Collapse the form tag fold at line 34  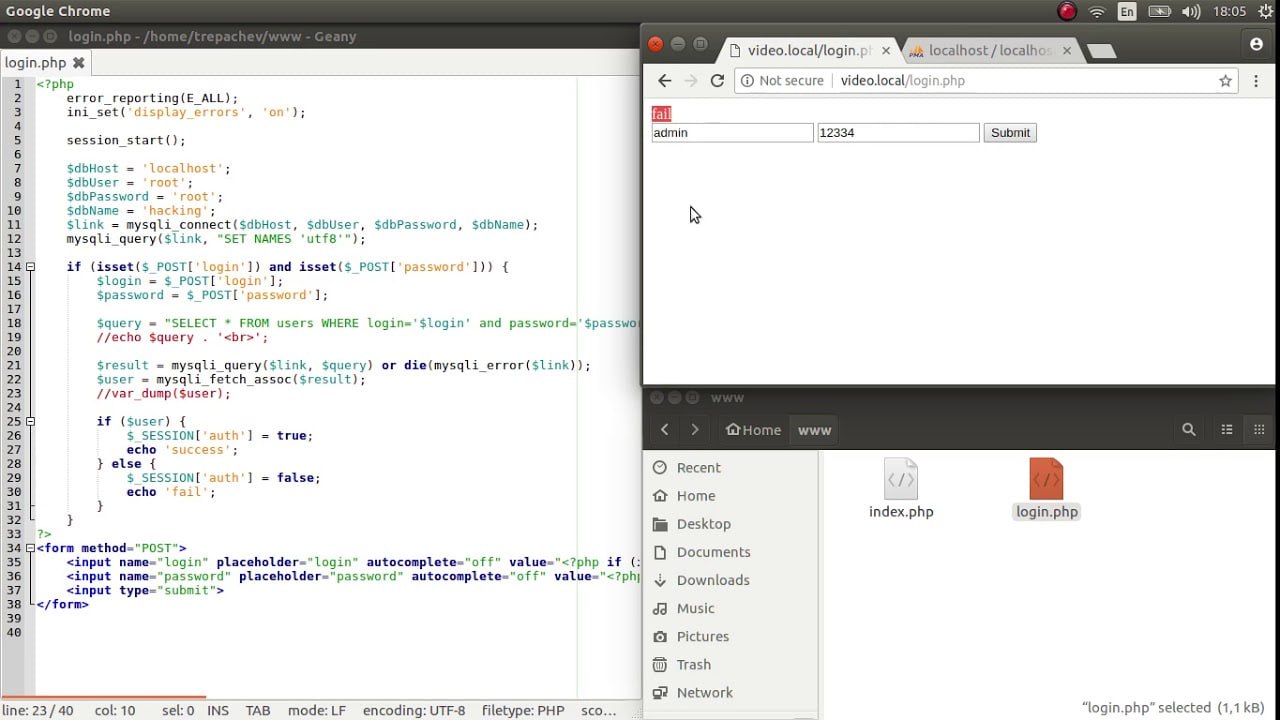click(30, 548)
